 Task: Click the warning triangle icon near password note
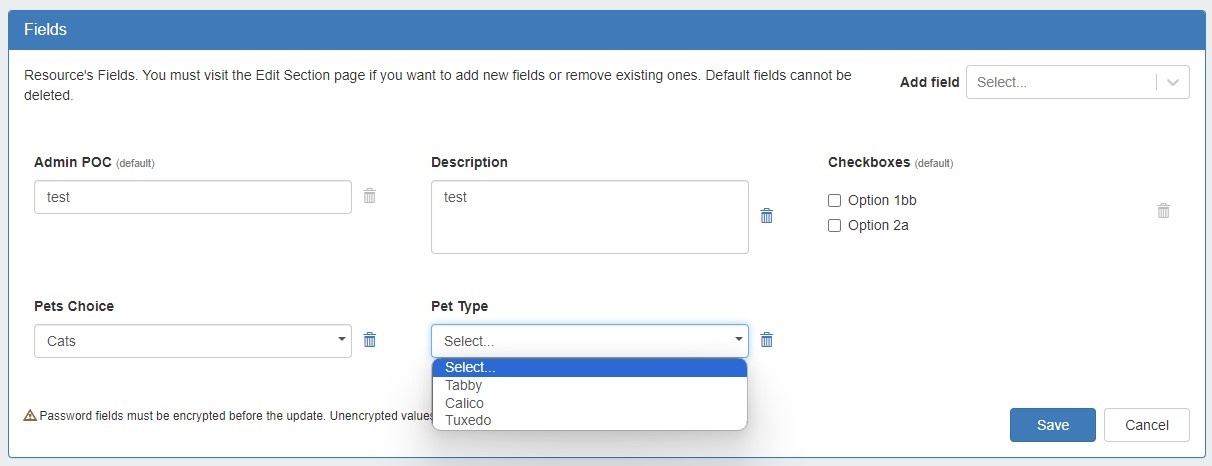coord(30,415)
